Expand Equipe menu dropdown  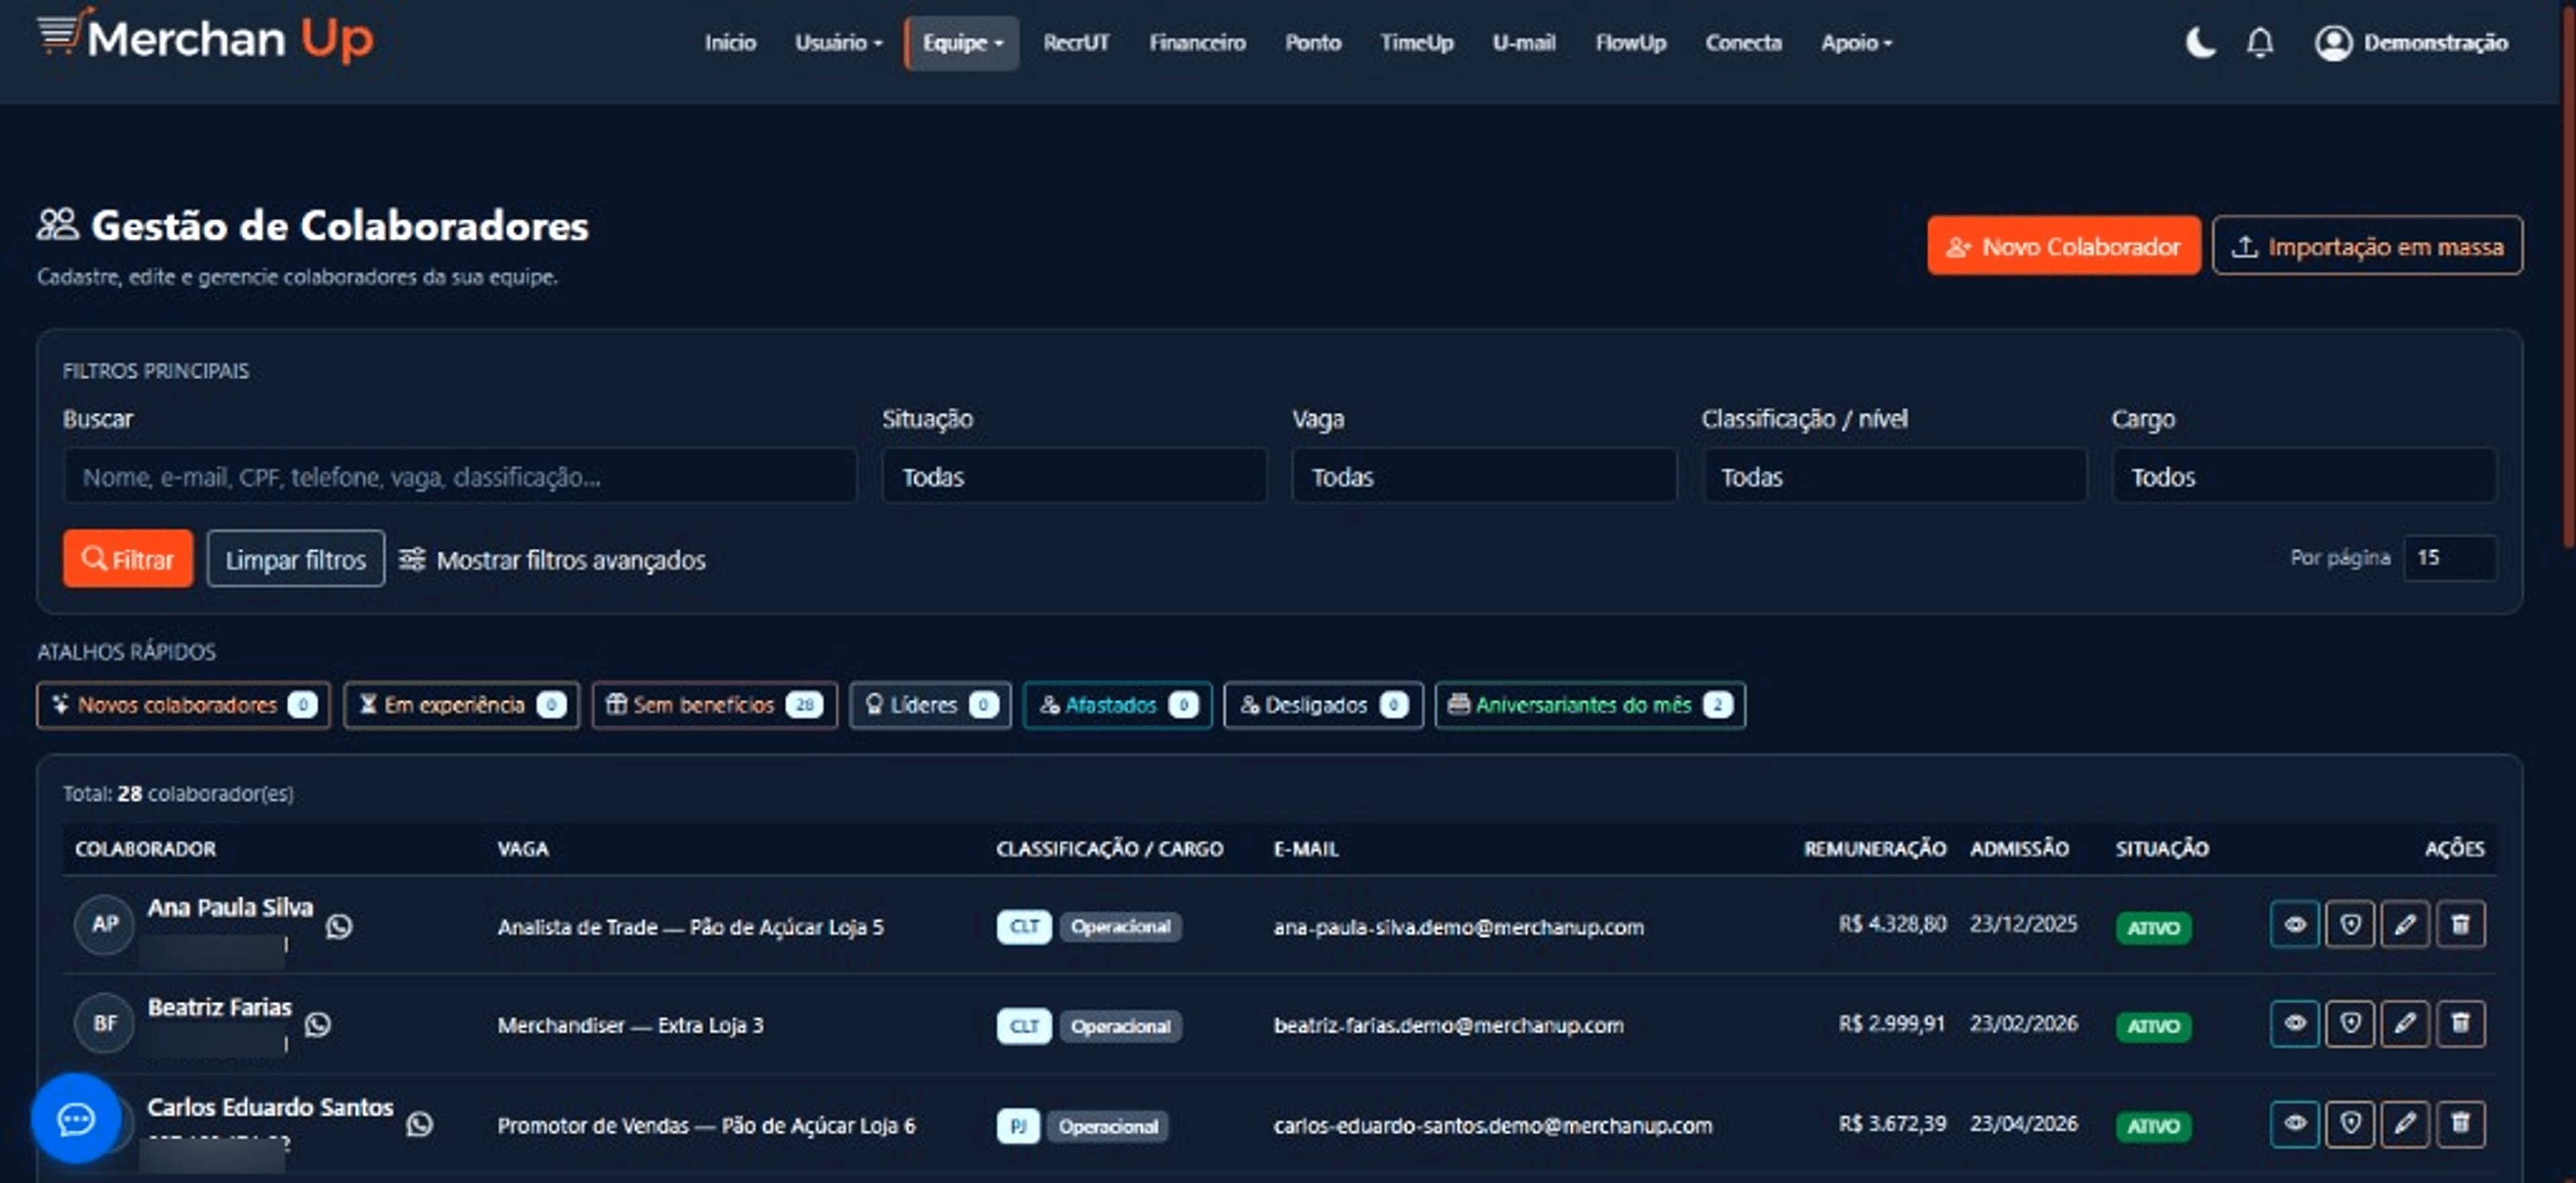pos(962,43)
